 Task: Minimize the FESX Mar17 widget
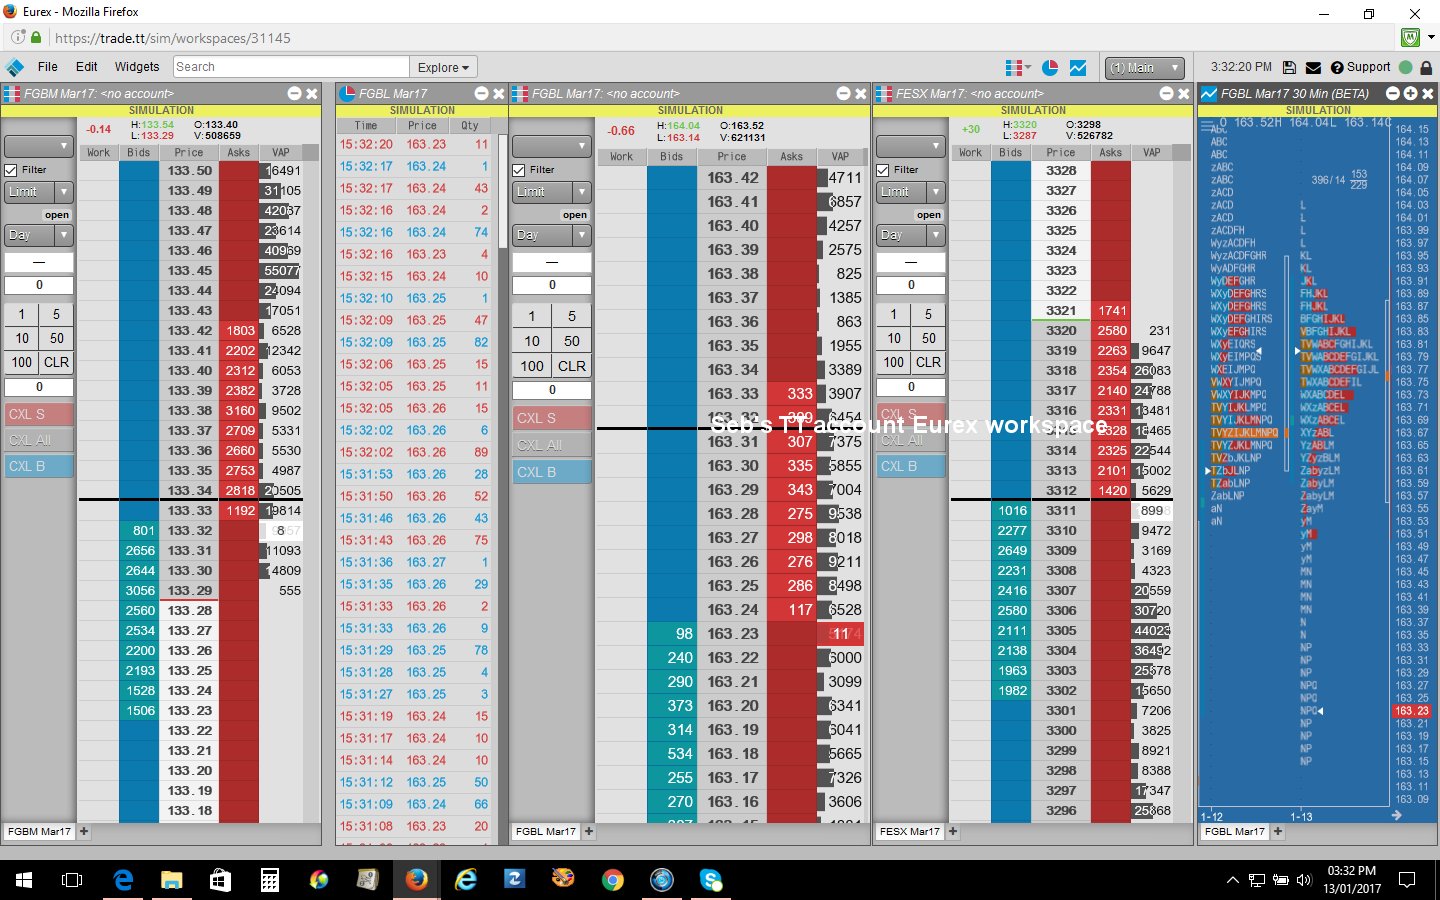coord(1166,93)
